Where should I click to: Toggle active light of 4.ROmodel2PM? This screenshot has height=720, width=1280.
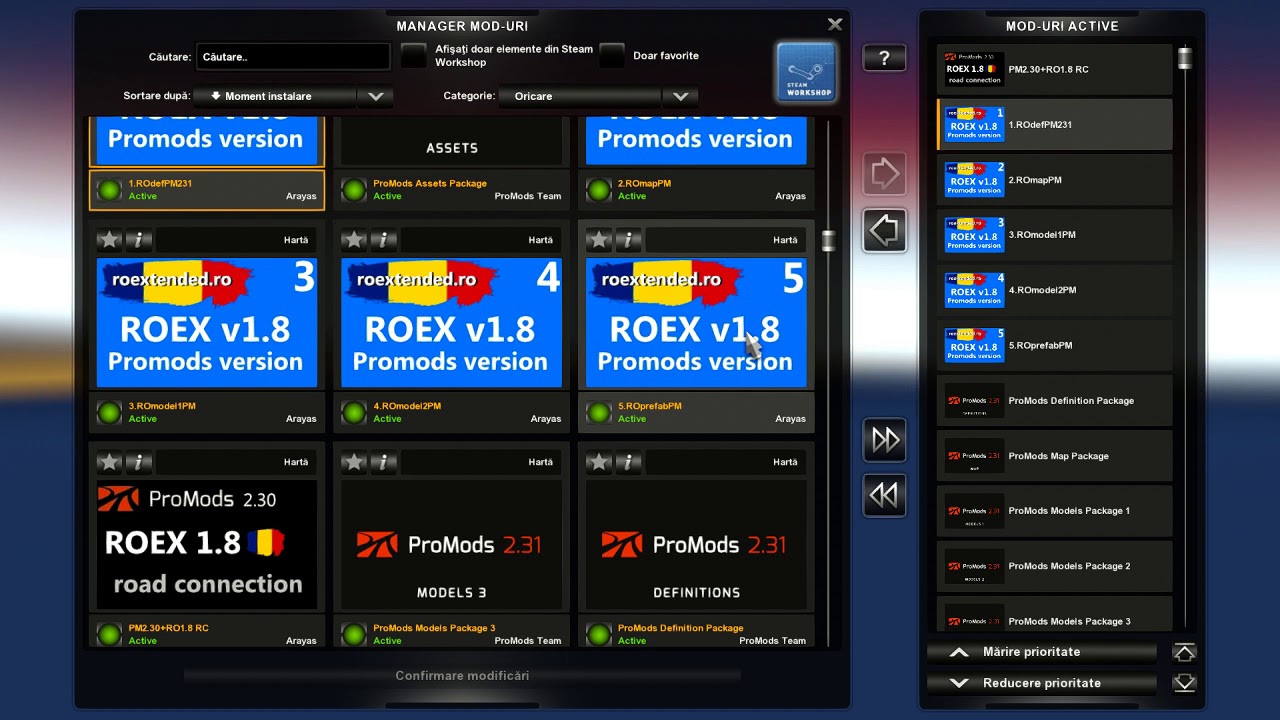pos(354,412)
